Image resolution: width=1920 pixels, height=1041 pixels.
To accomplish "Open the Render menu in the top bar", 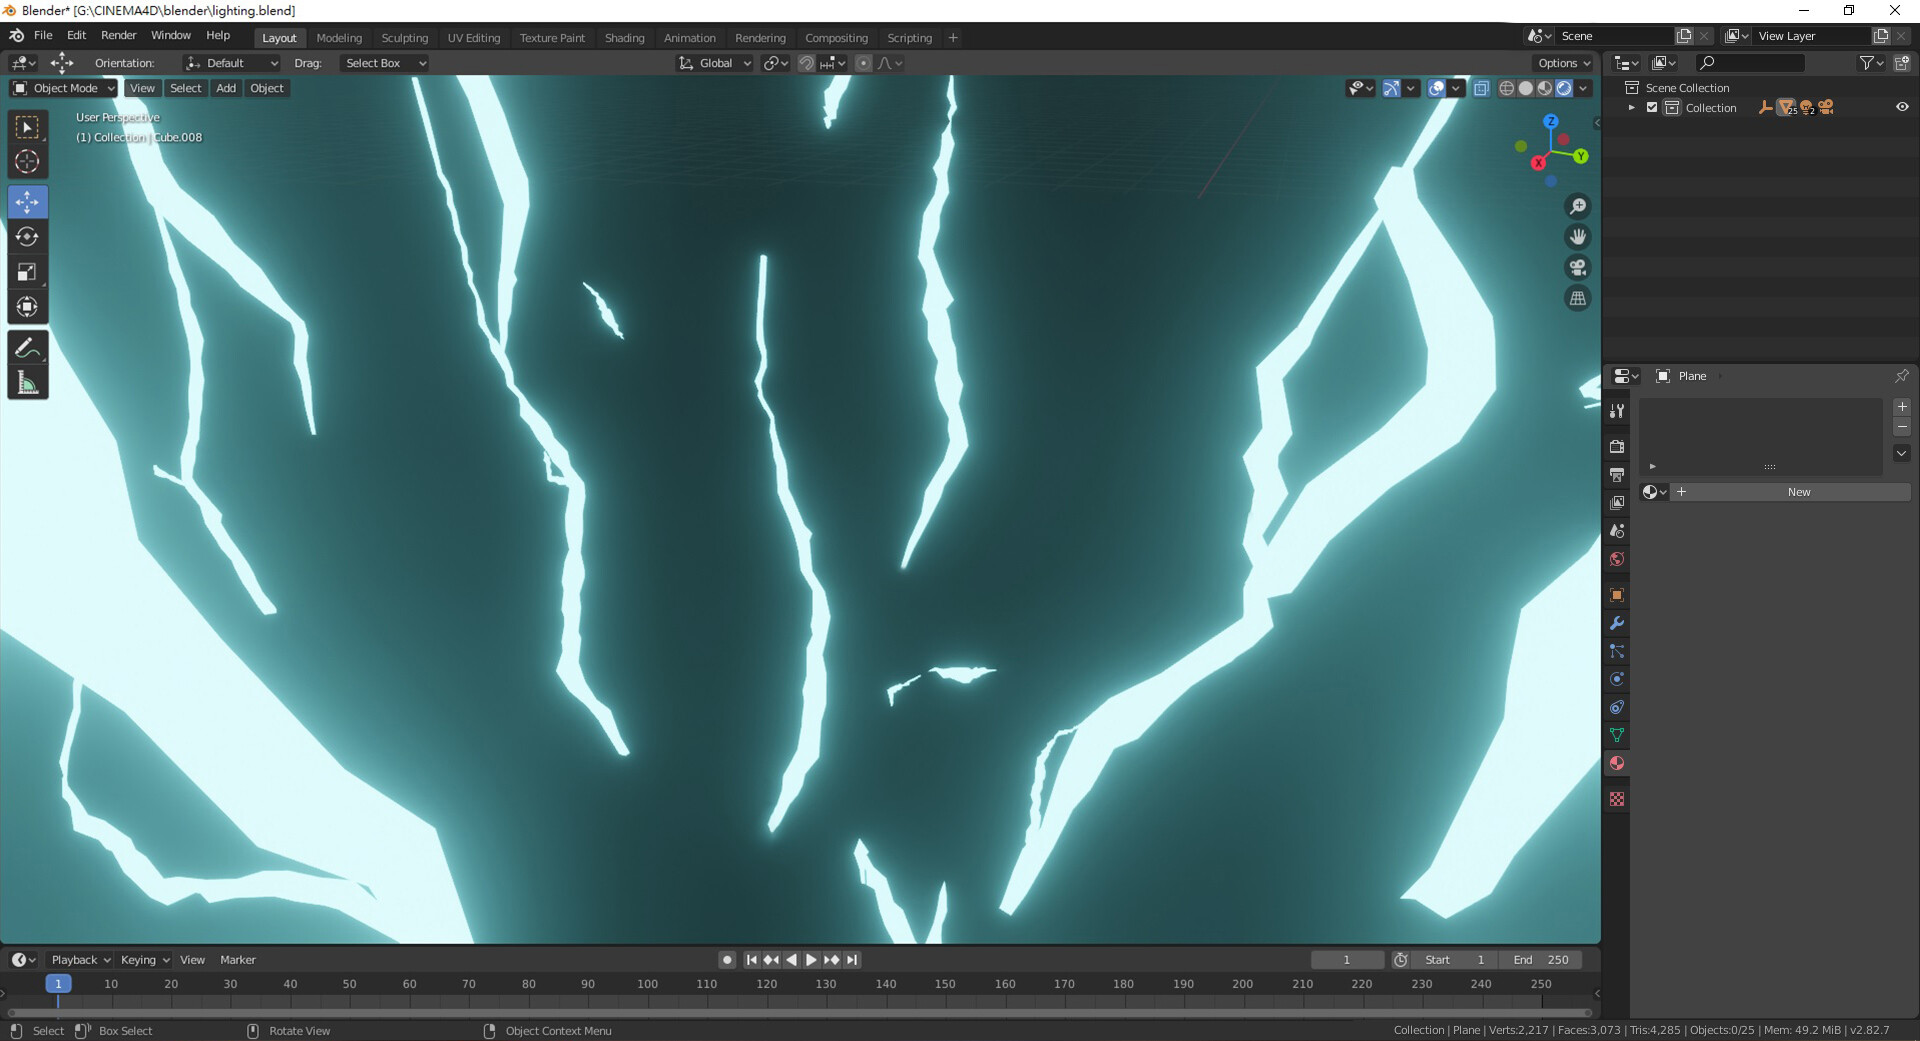I will point(119,35).
